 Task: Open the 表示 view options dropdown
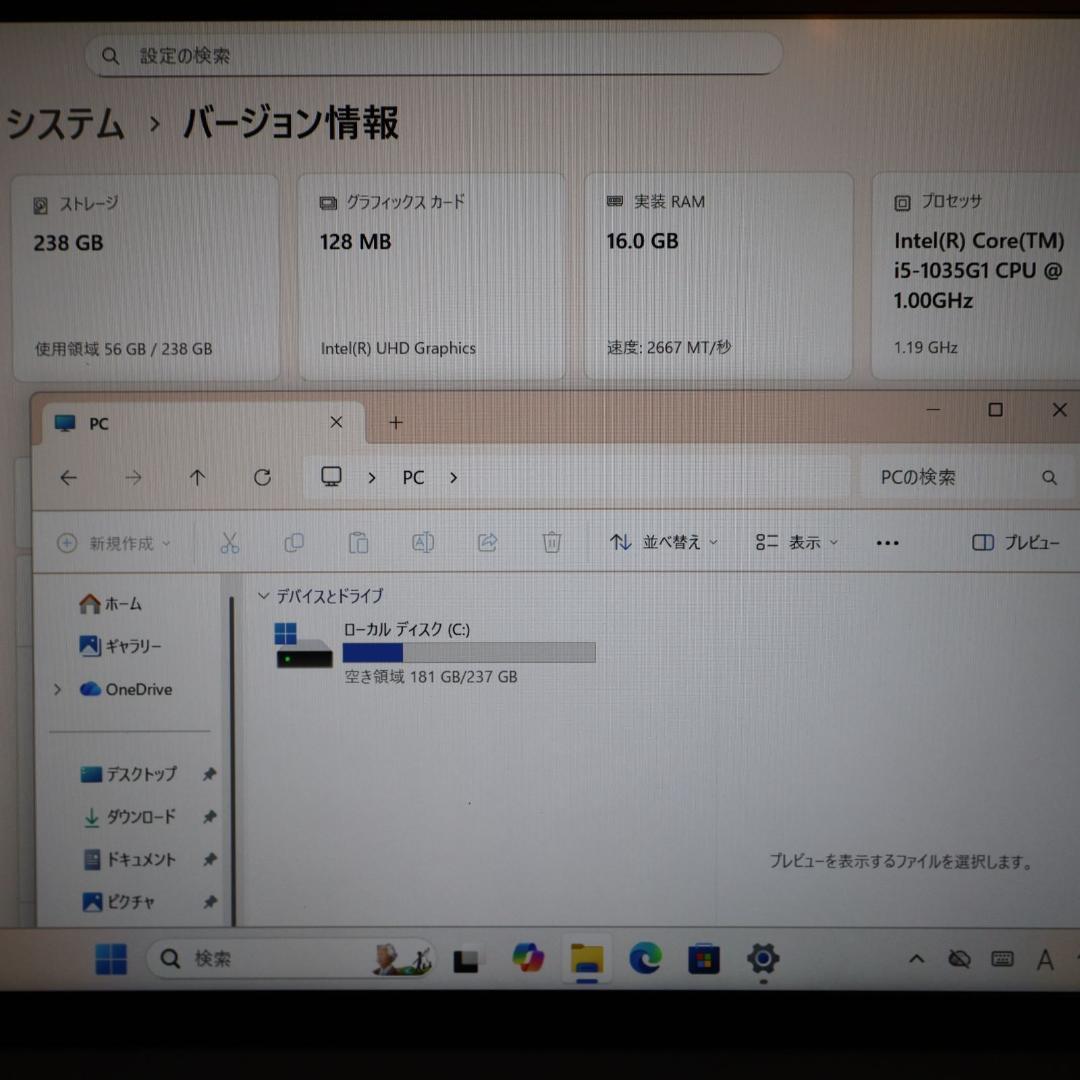[x=796, y=542]
